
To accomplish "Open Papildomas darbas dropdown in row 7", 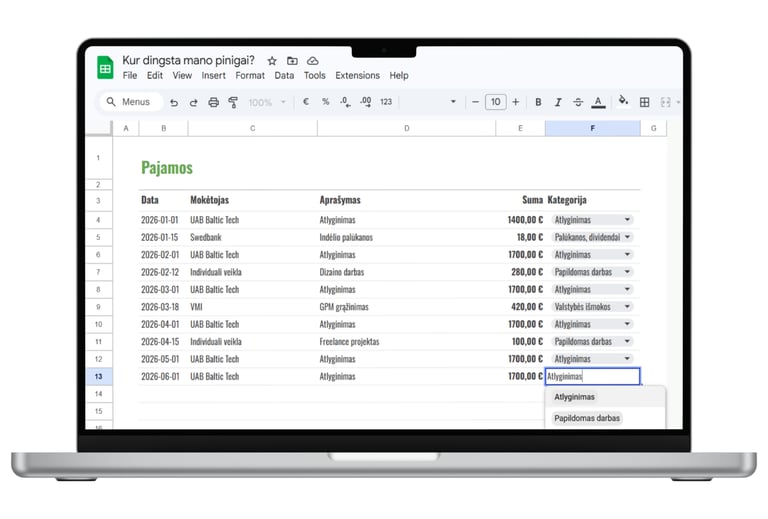I will (x=627, y=272).
